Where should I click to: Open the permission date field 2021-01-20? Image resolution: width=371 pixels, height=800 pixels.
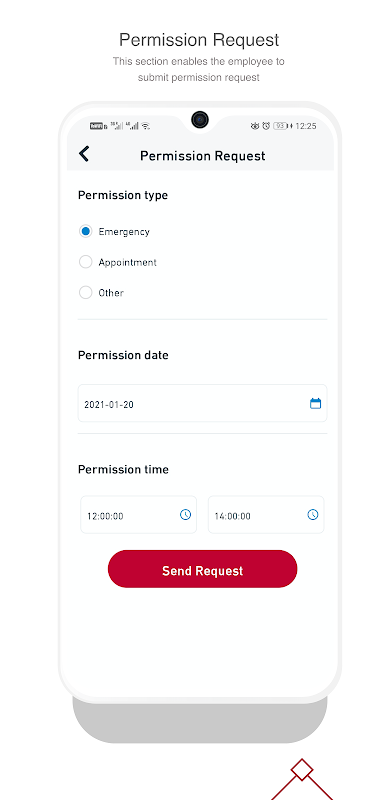click(x=202, y=403)
